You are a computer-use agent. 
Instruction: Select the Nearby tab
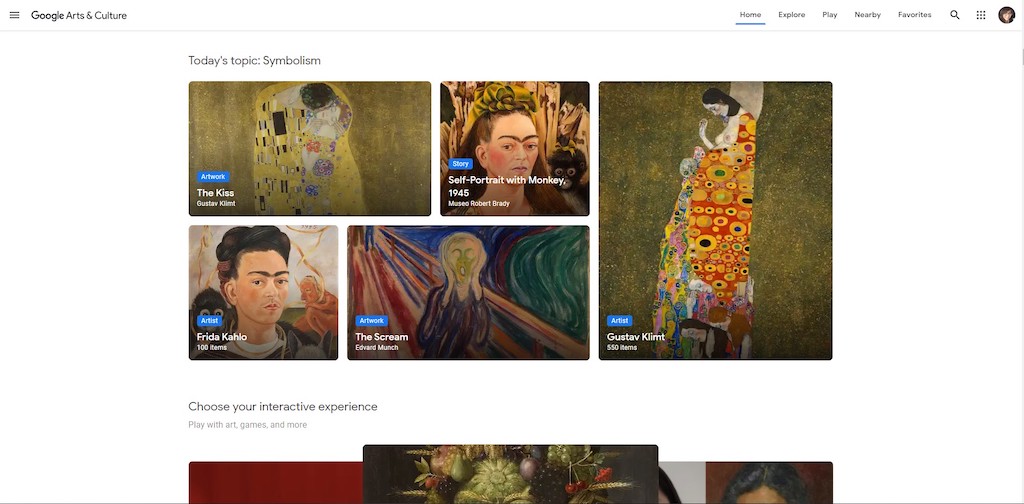click(867, 15)
